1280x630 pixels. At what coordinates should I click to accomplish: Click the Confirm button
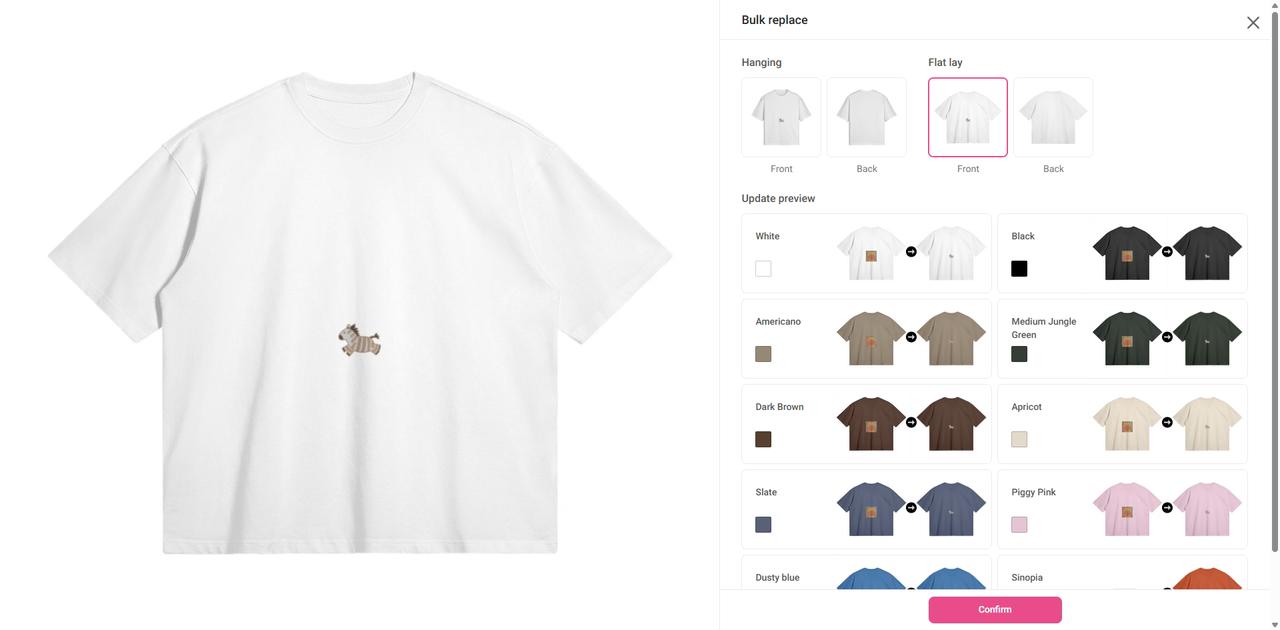995,610
